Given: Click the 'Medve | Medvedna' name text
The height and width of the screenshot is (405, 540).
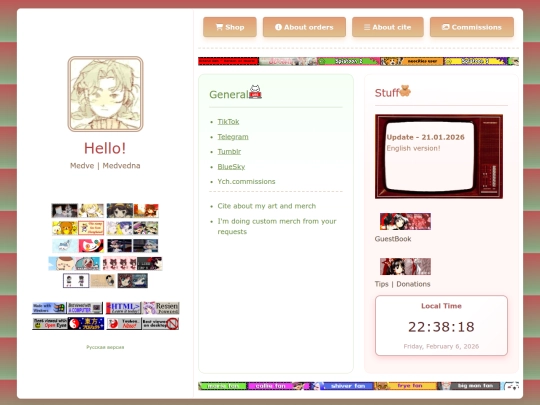Looking at the screenshot, I should click(x=105, y=166).
